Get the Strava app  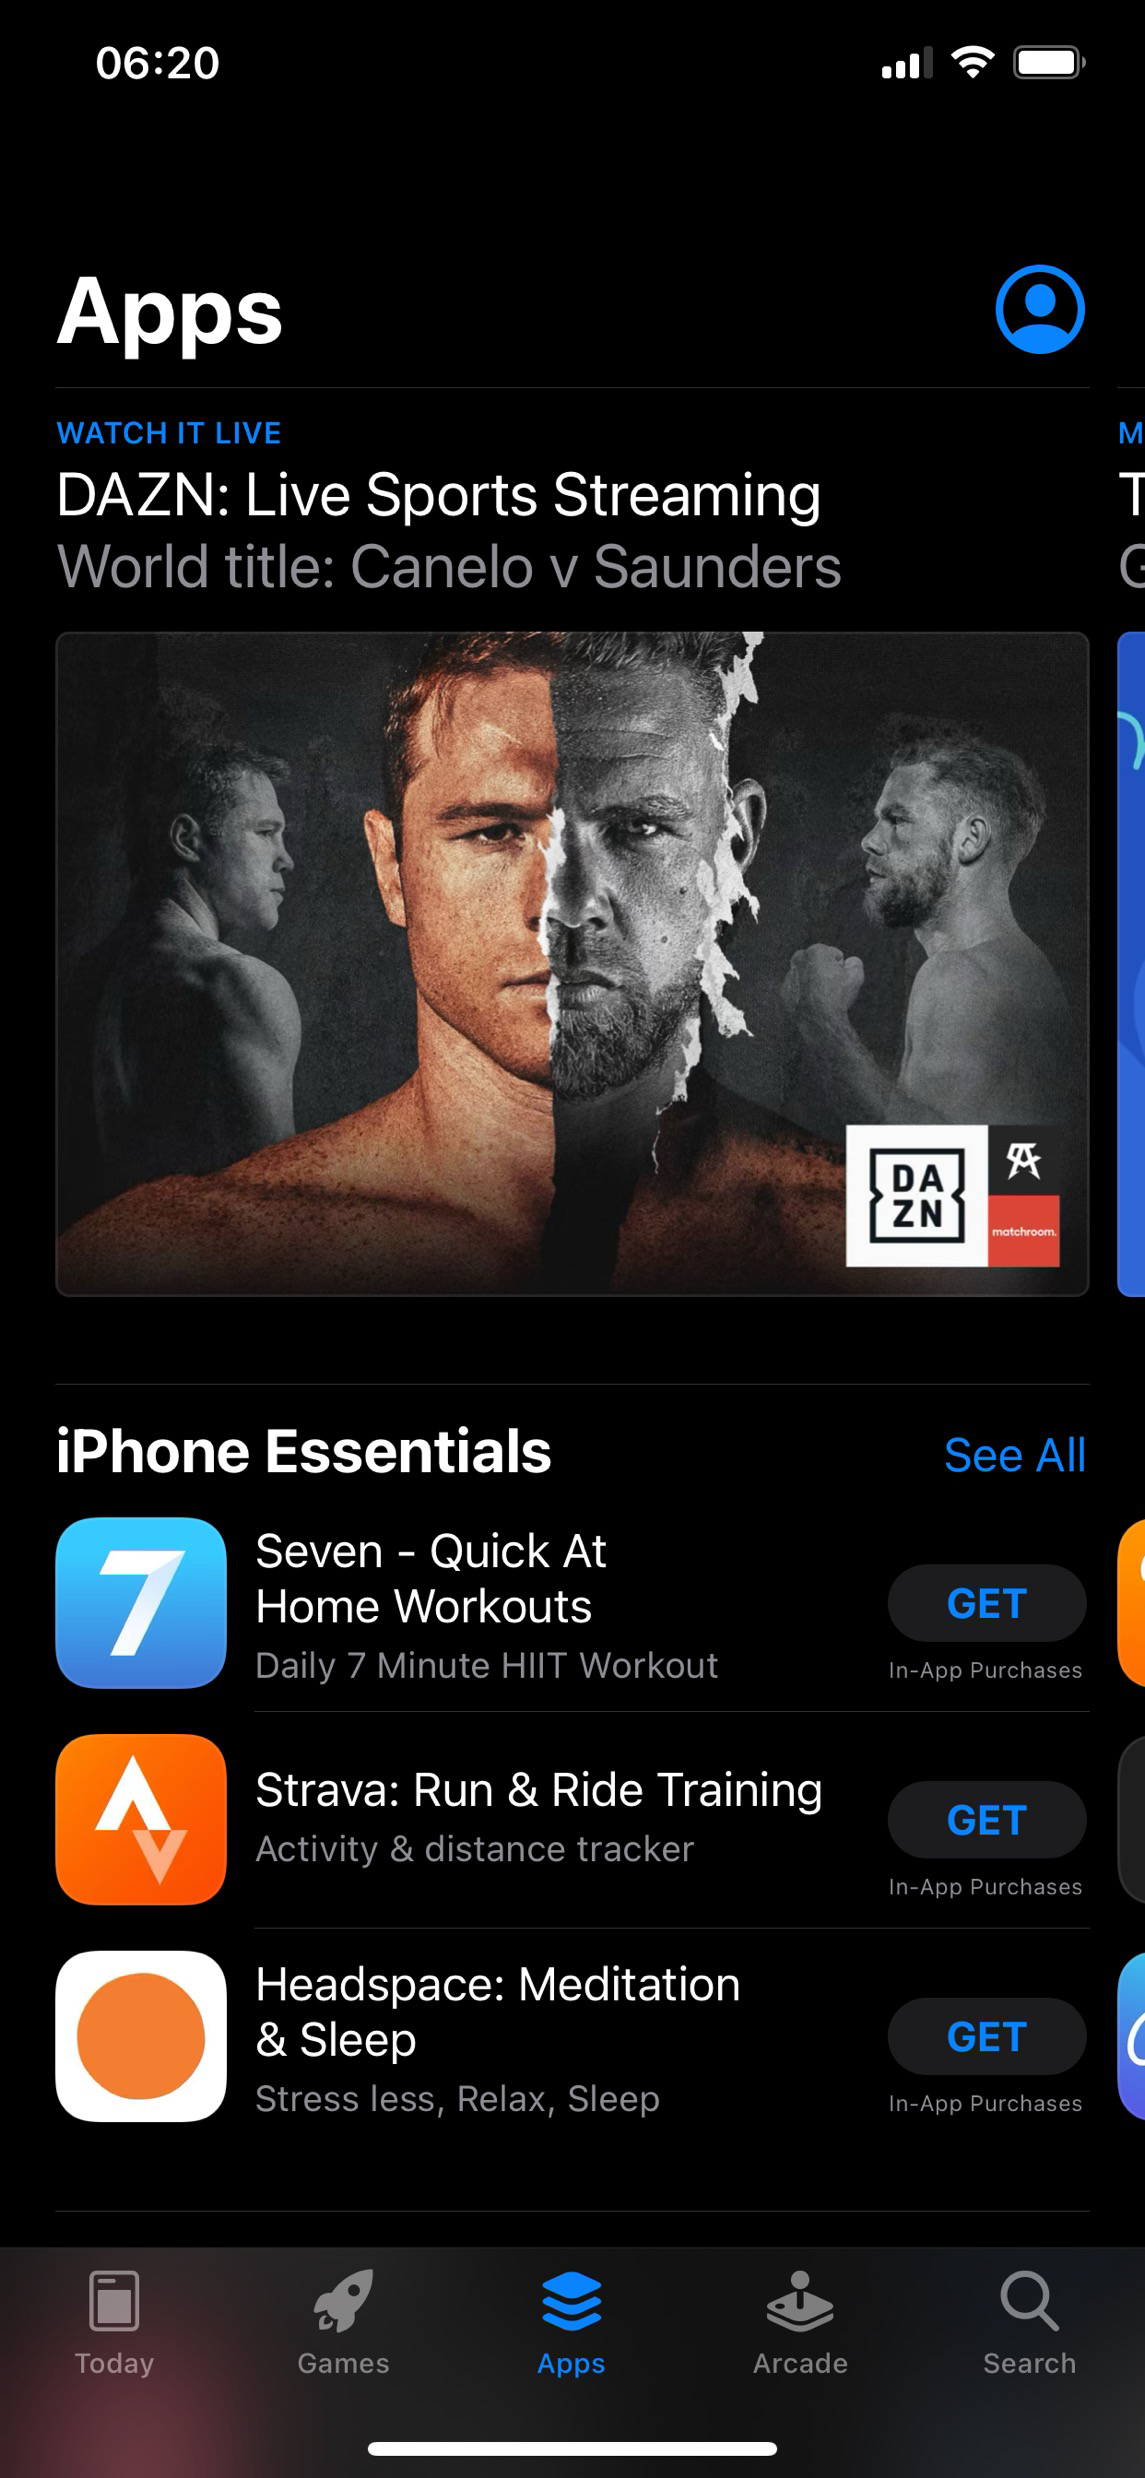pyautogui.click(x=987, y=1820)
